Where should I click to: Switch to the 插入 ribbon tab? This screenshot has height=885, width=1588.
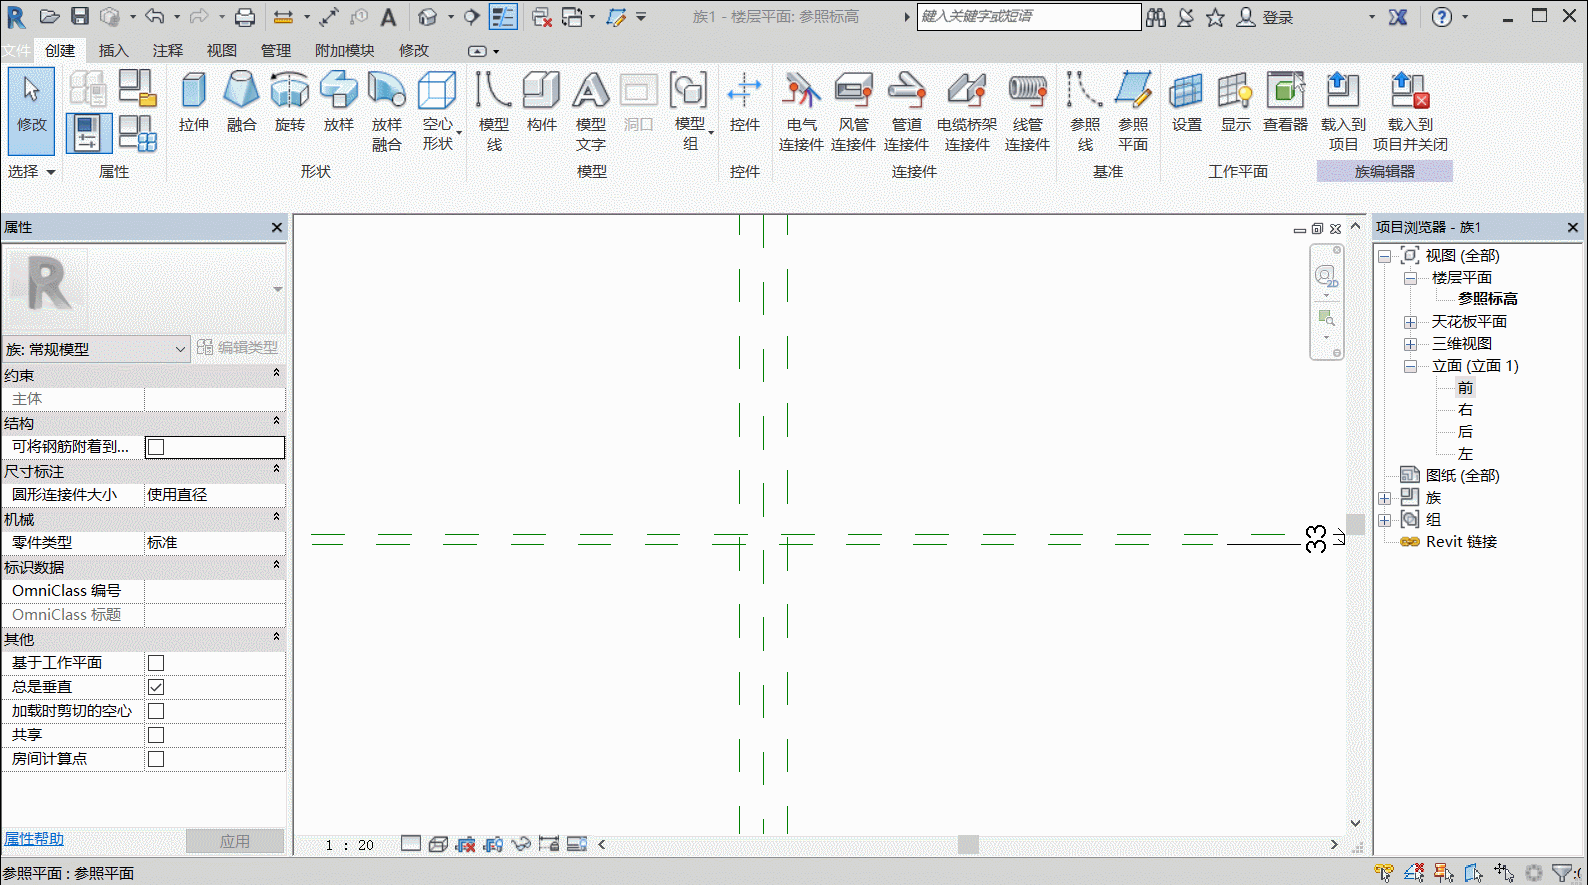point(113,51)
